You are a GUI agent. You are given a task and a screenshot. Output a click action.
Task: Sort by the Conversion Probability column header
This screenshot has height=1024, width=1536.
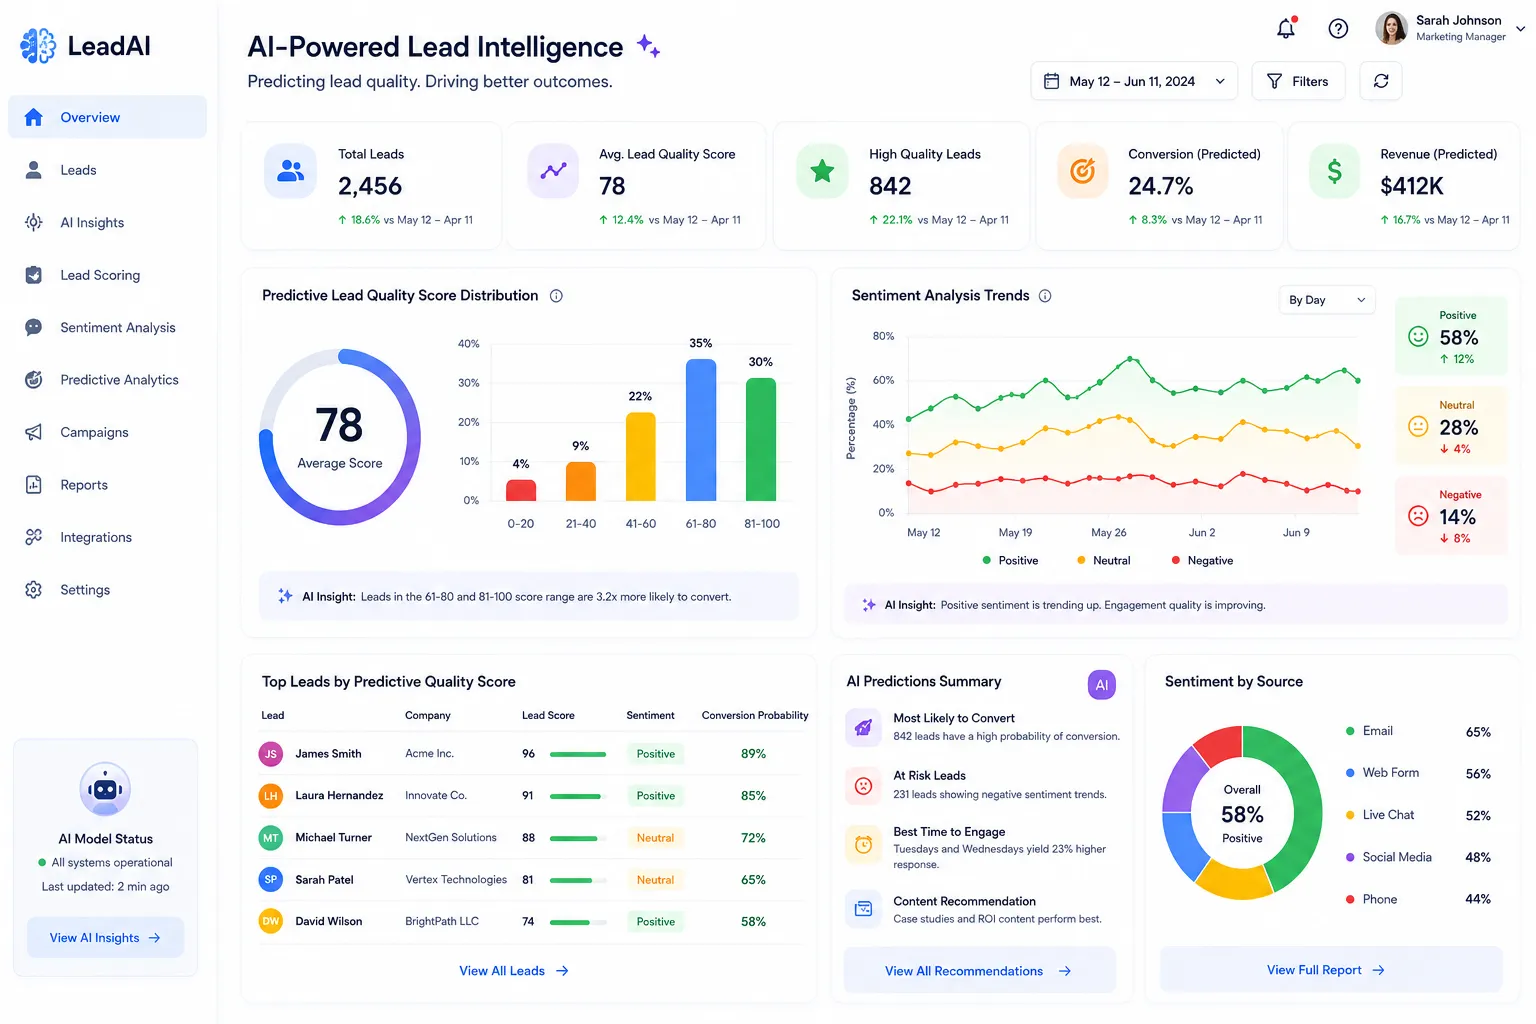755,716
